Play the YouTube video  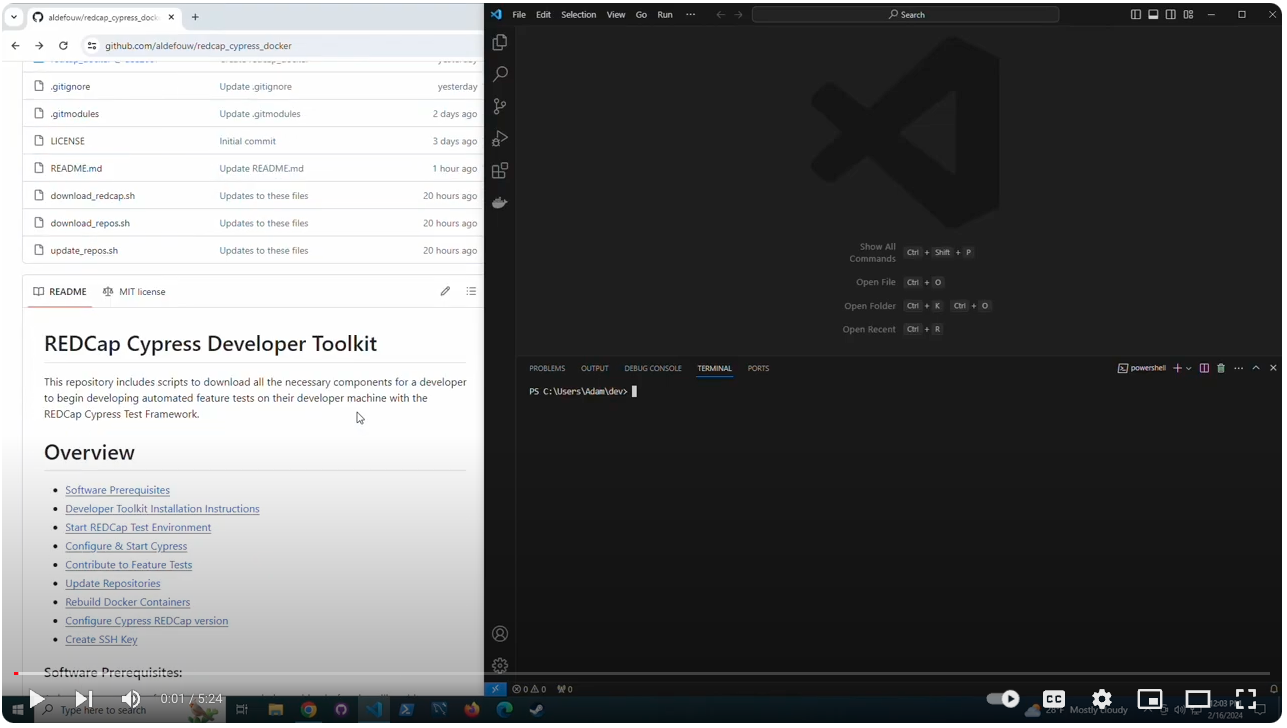36,699
